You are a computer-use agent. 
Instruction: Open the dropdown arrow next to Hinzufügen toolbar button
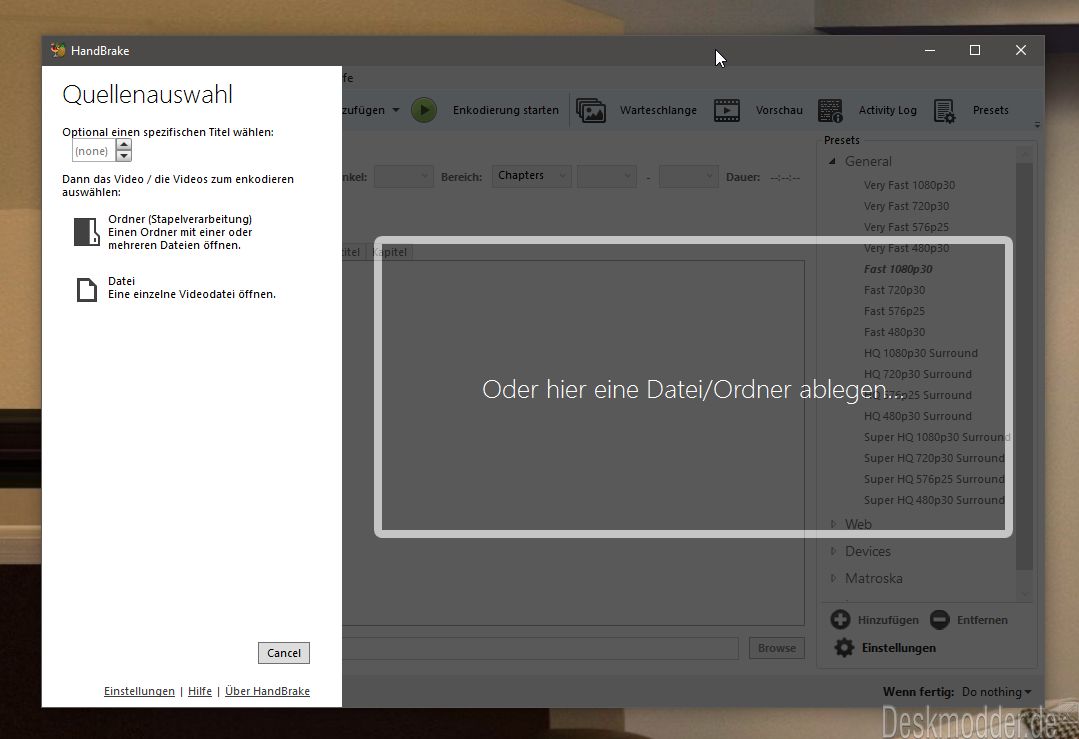396,110
